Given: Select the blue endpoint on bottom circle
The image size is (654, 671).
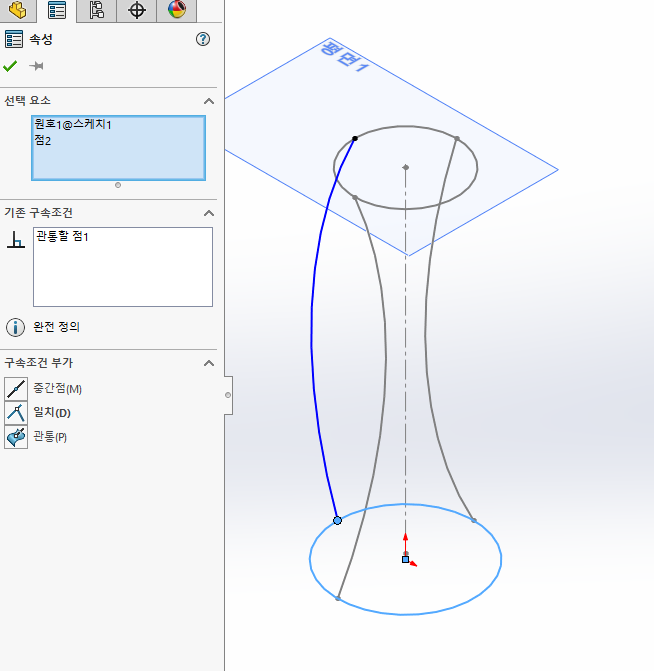Looking at the screenshot, I should (337, 520).
